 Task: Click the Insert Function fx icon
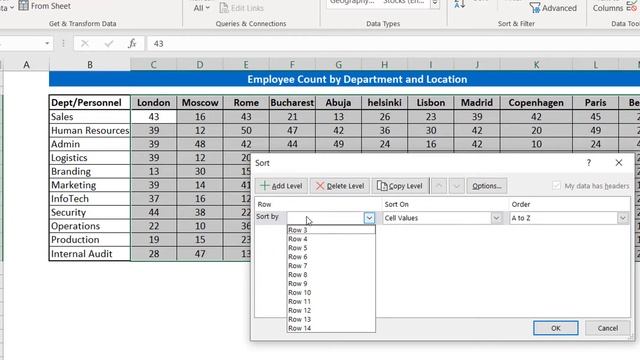[x=132, y=43]
